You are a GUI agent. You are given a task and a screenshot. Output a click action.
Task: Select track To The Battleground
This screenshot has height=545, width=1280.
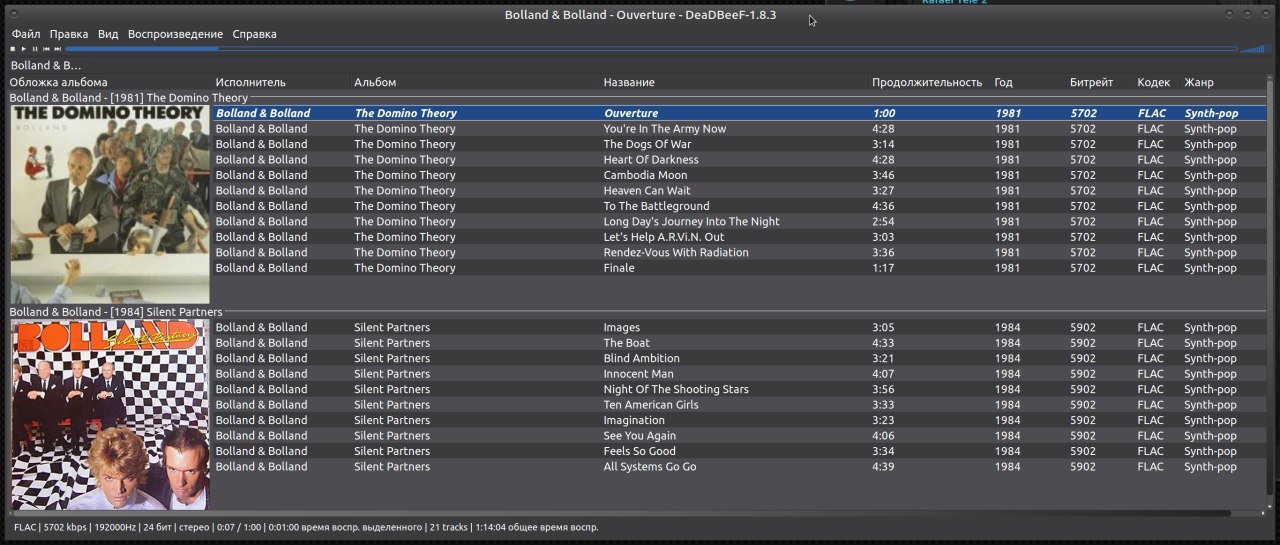click(740, 206)
